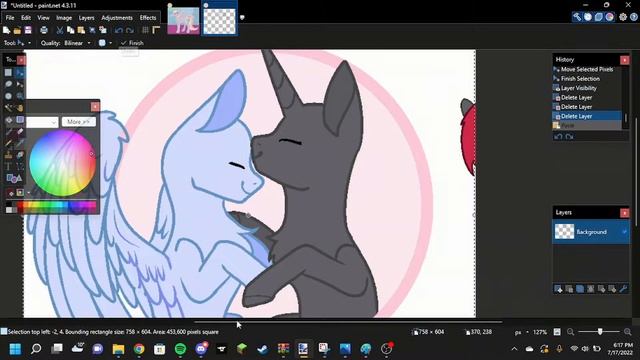Image resolution: width=640 pixels, height=360 pixels.
Task: Click the Copy icon in toolbar
Action: point(70,30)
